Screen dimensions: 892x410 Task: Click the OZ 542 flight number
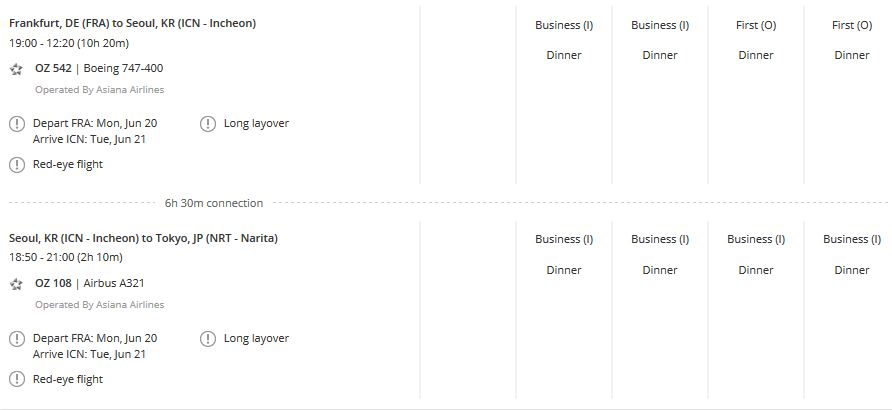click(x=53, y=69)
